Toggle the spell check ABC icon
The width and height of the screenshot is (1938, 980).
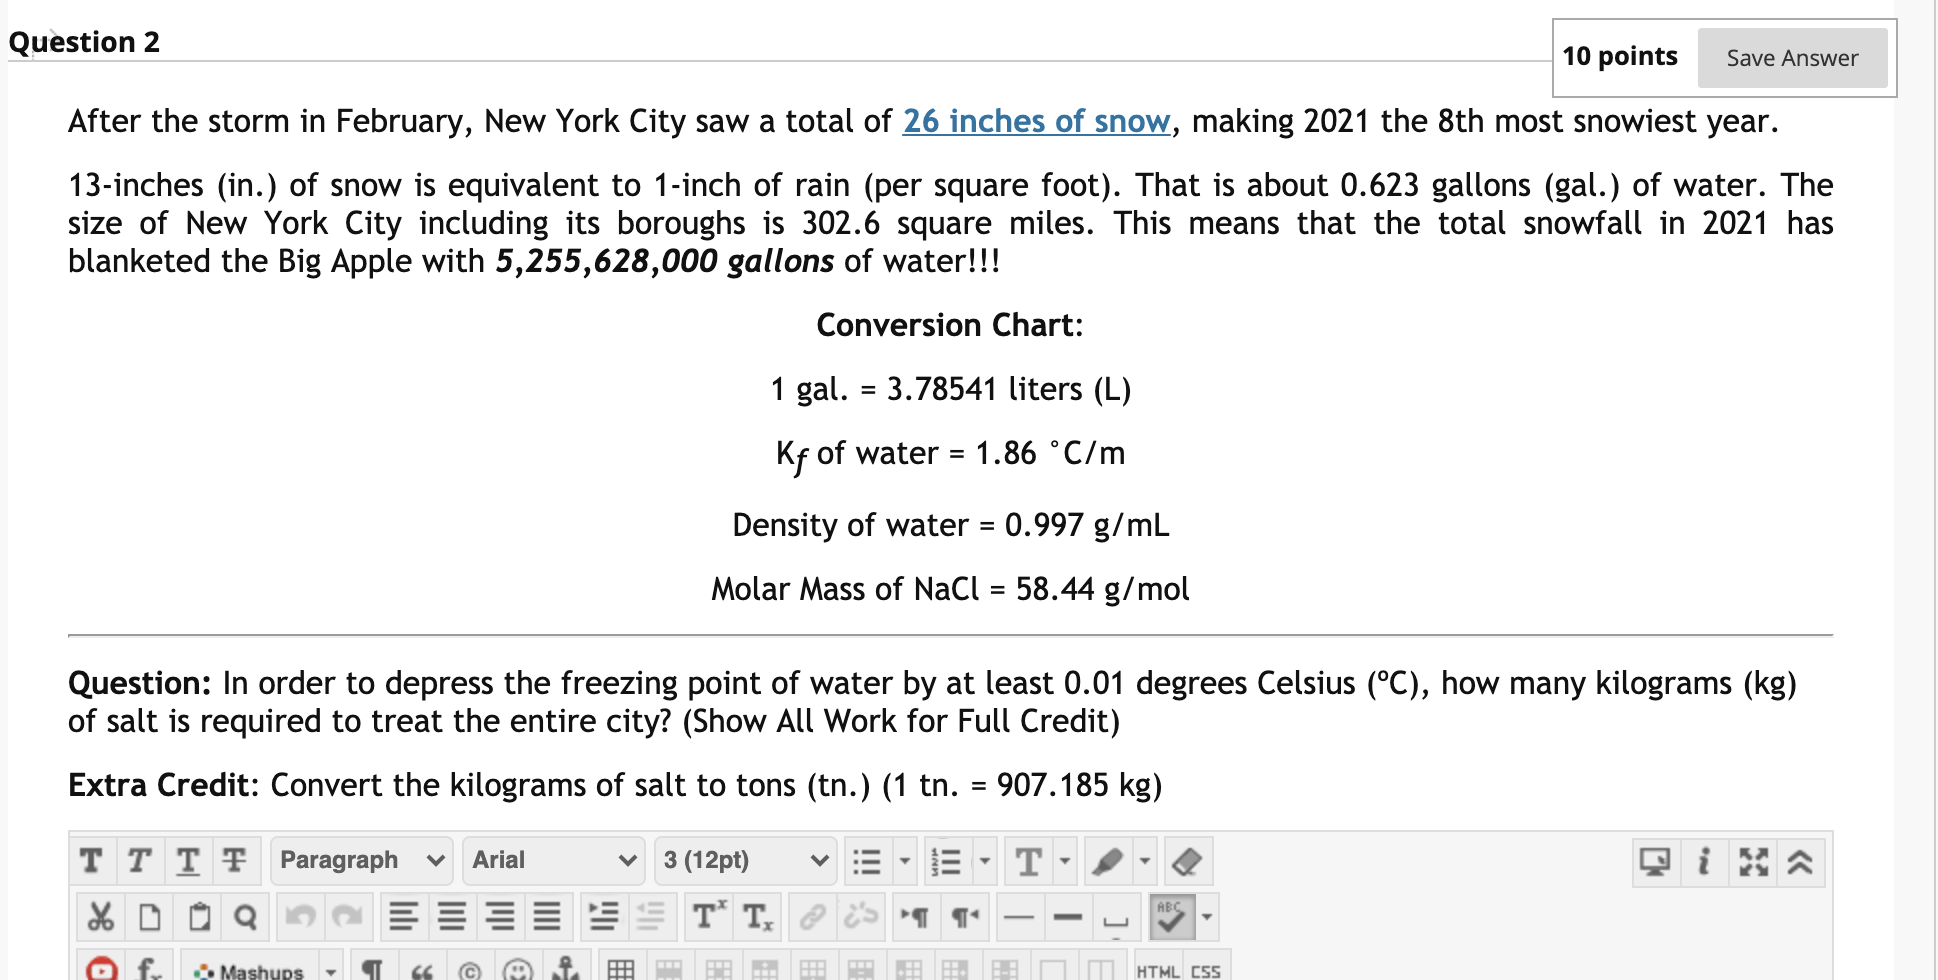1171,916
